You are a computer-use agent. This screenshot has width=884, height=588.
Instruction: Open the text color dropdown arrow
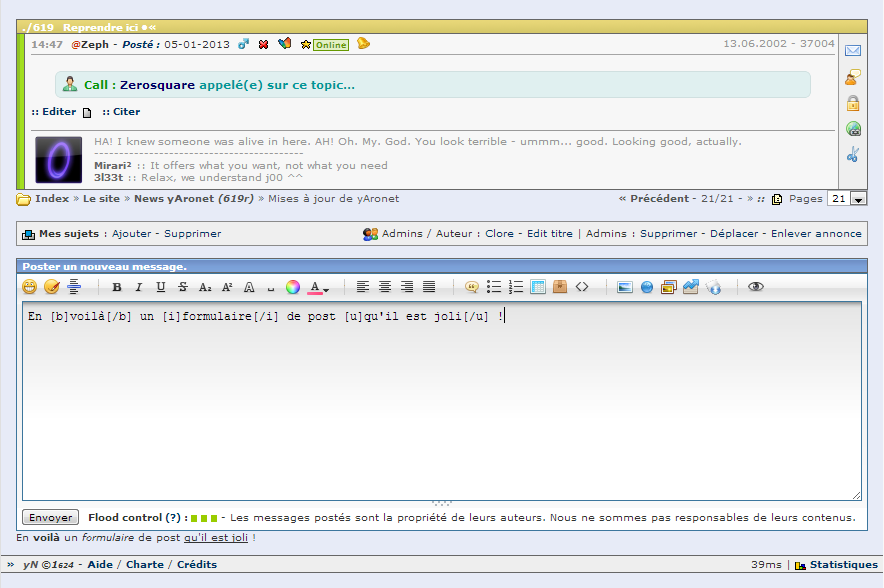326,290
